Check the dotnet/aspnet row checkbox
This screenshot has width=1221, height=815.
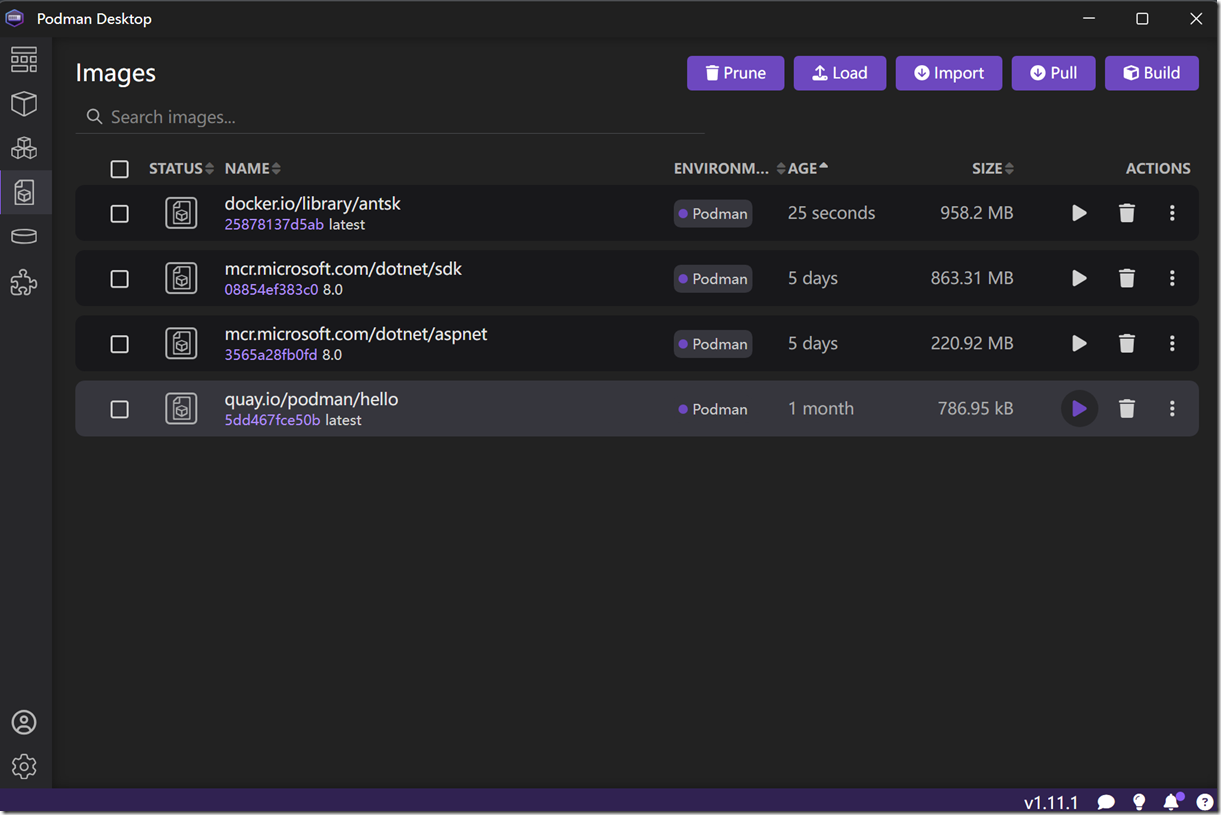coord(119,344)
